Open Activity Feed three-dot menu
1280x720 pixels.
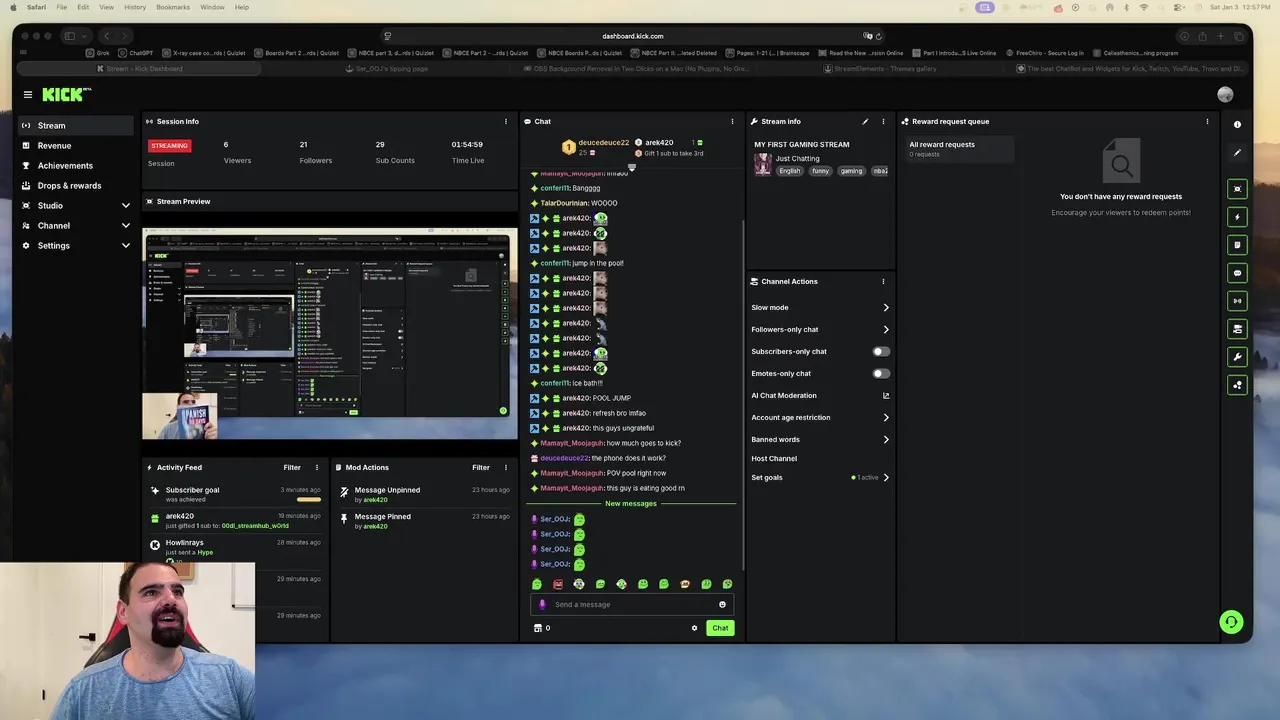pos(317,468)
